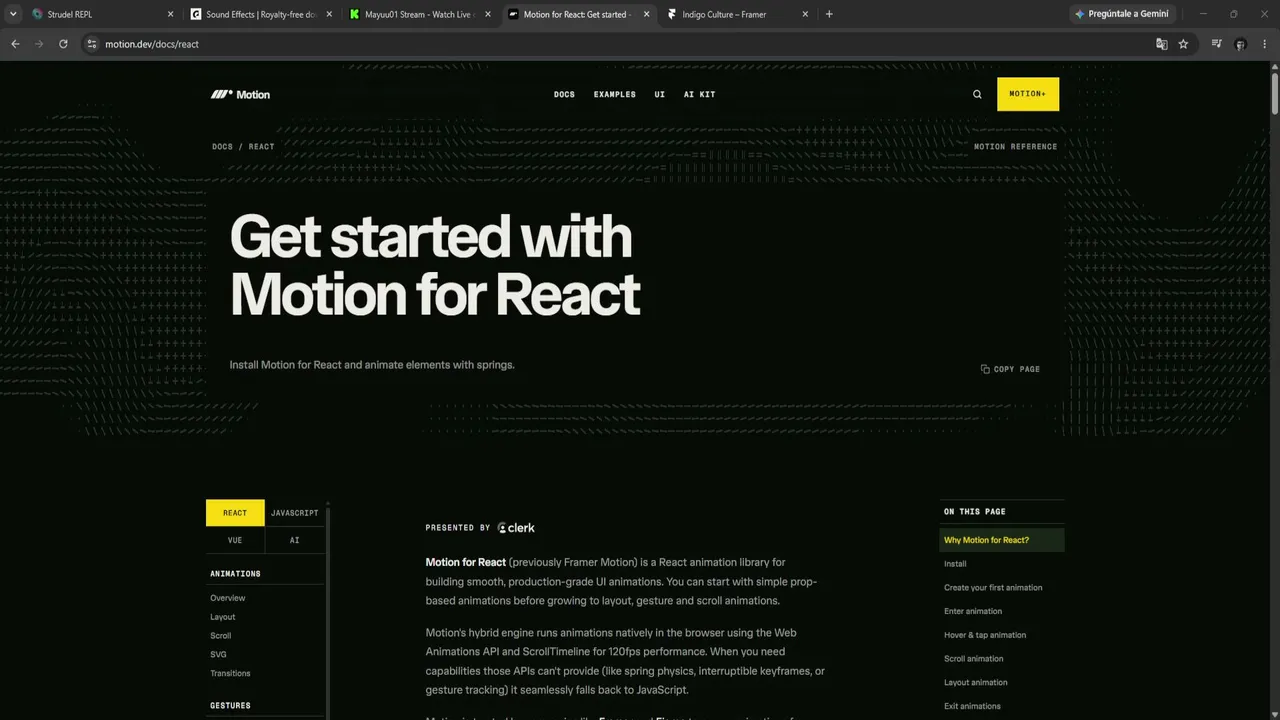Select the React docs tab
The width and height of the screenshot is (1280, 720).
point(235,513)
